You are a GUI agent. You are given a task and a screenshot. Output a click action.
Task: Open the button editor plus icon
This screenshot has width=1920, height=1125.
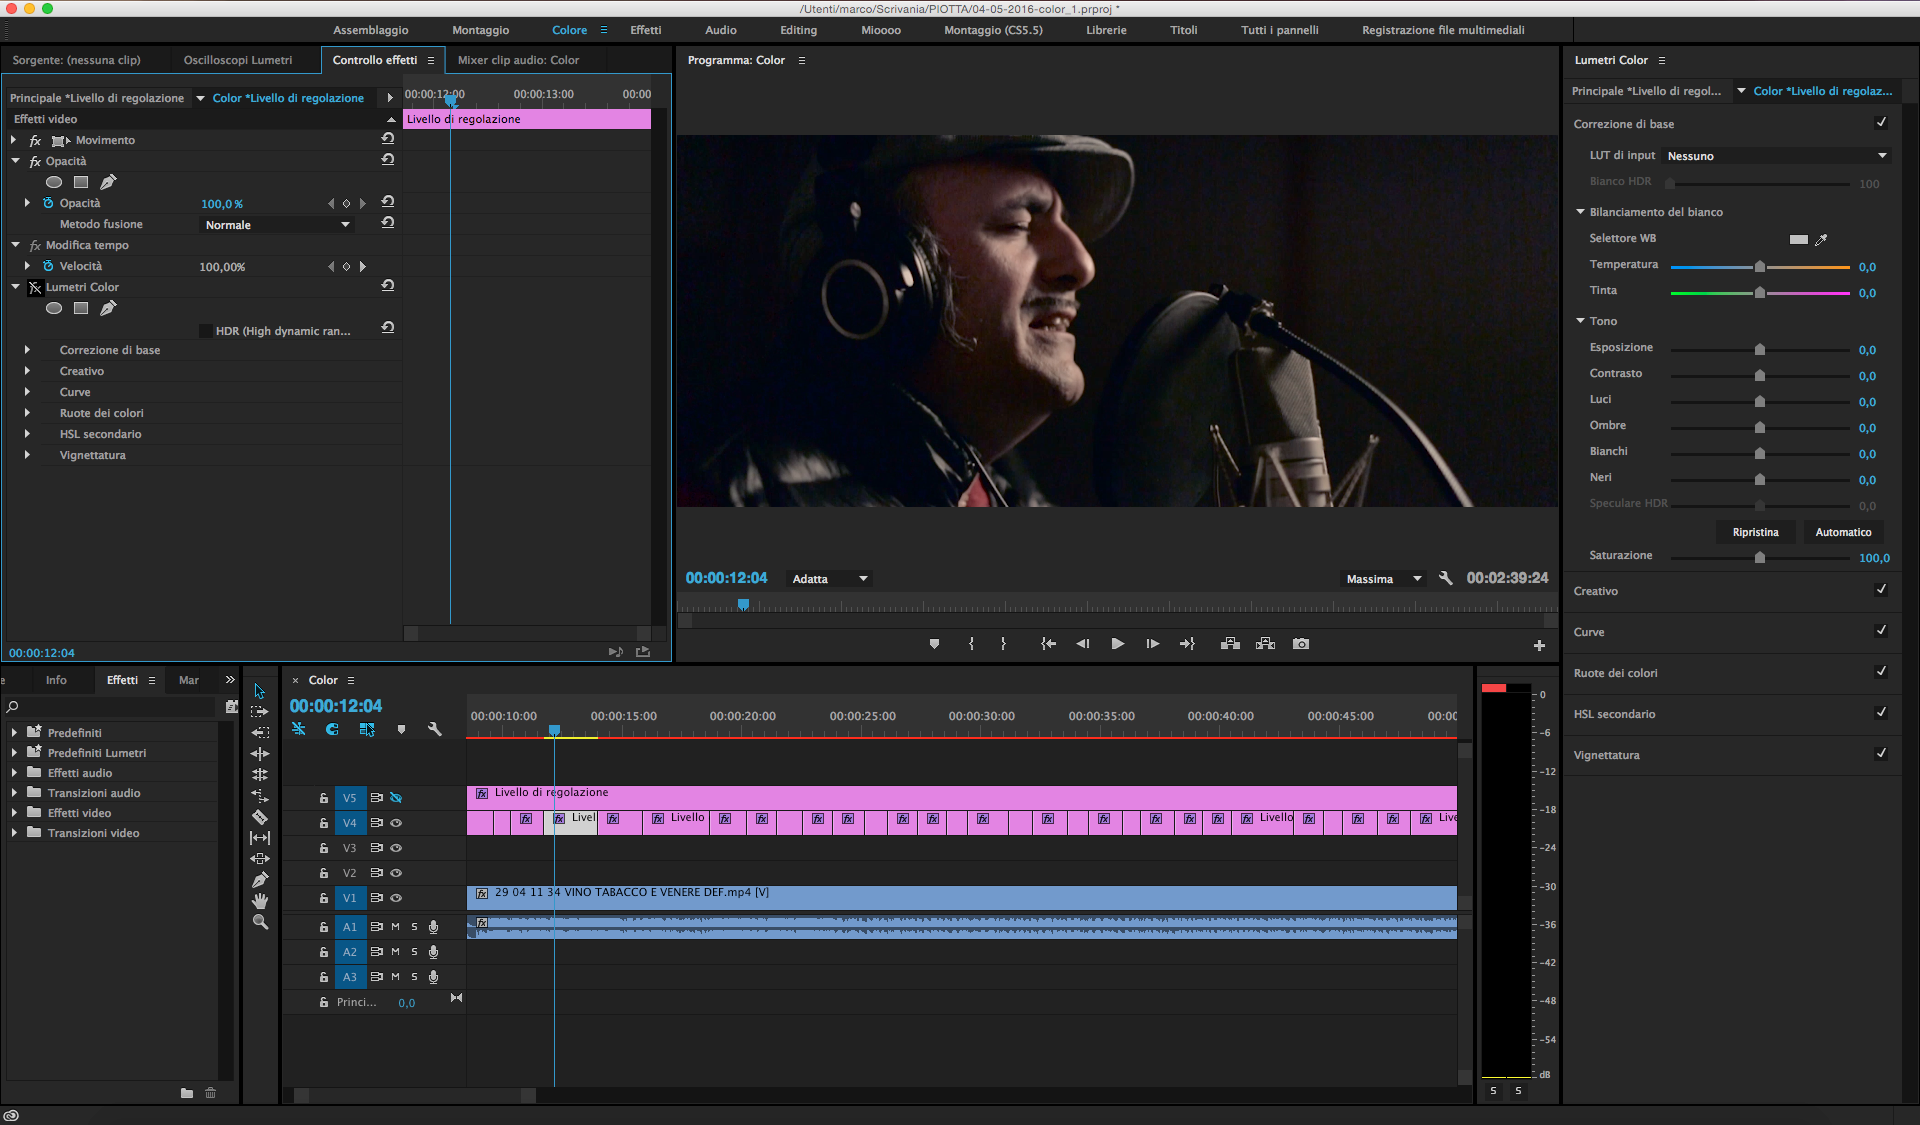point(1539,646)
